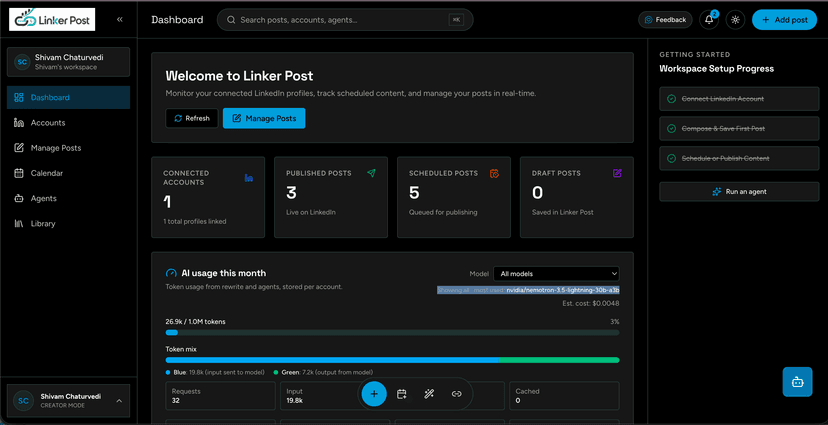Click the Run an agent button
This screenshot has height=425, width=828.
[x=739, y=192]
